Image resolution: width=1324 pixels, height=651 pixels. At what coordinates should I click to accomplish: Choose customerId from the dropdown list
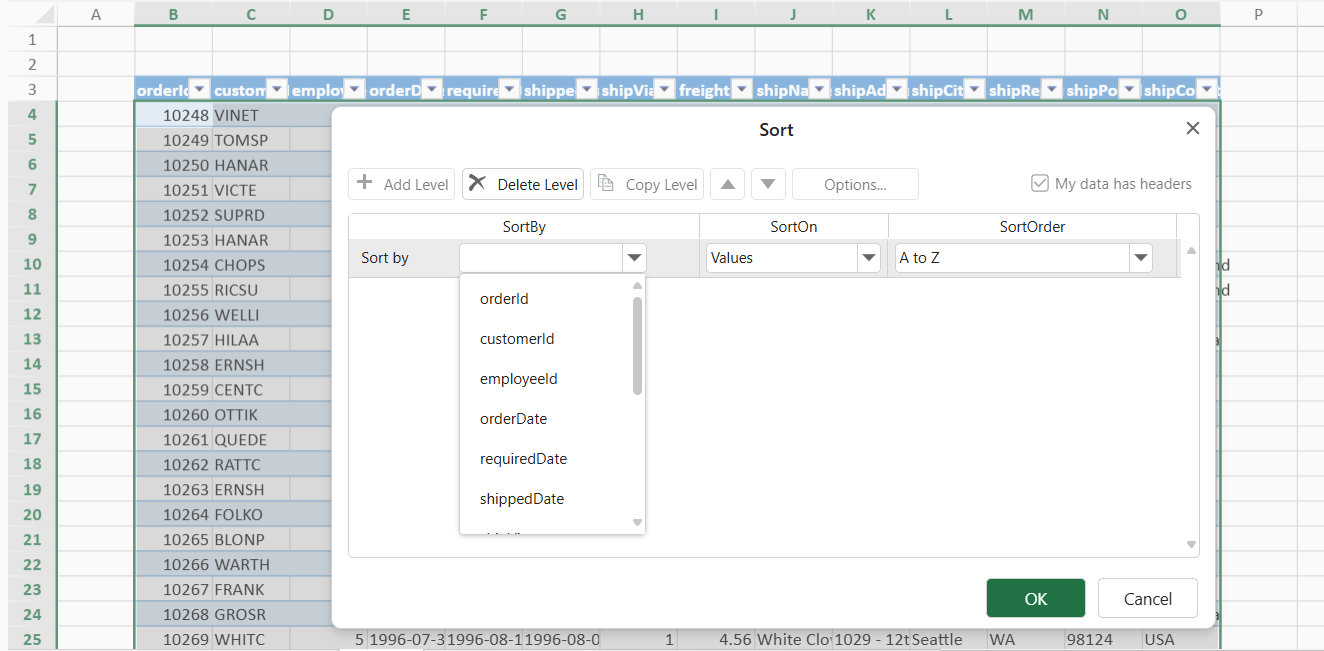click(x=517, y=339)
